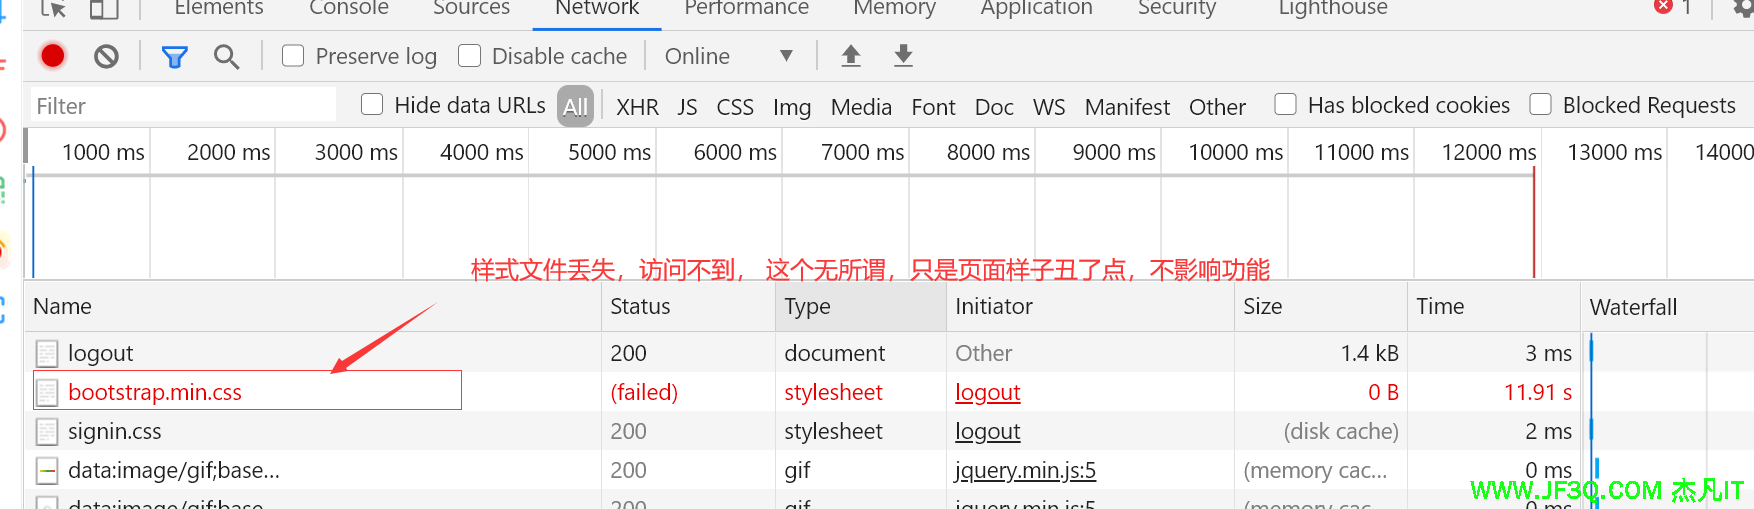Clear the network log
Viewport: 1754px width, 509px height.
point(106,56)
